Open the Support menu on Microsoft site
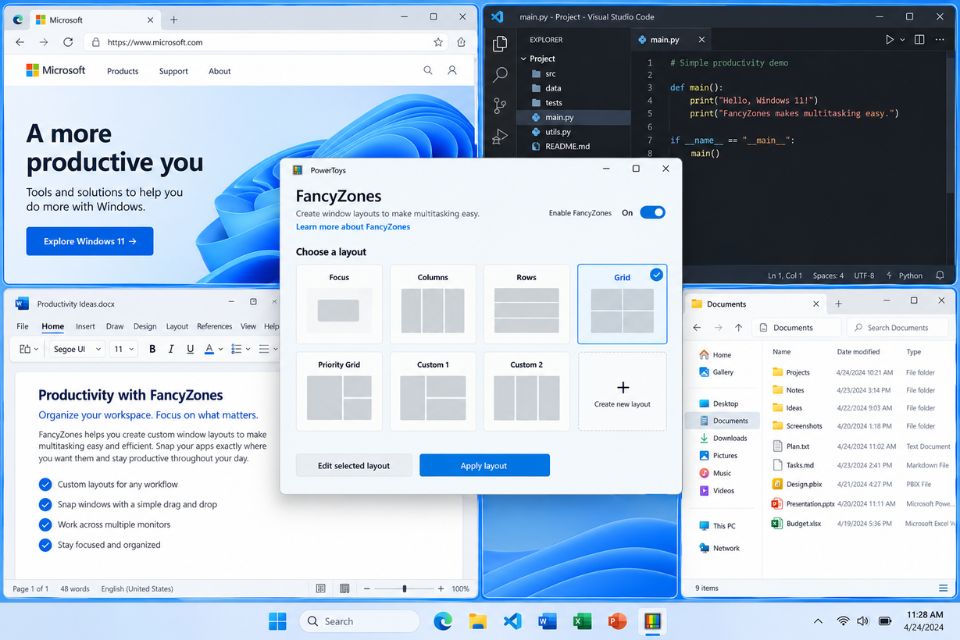The height and width of the screenshot is (640, 960). coord(173,71)
